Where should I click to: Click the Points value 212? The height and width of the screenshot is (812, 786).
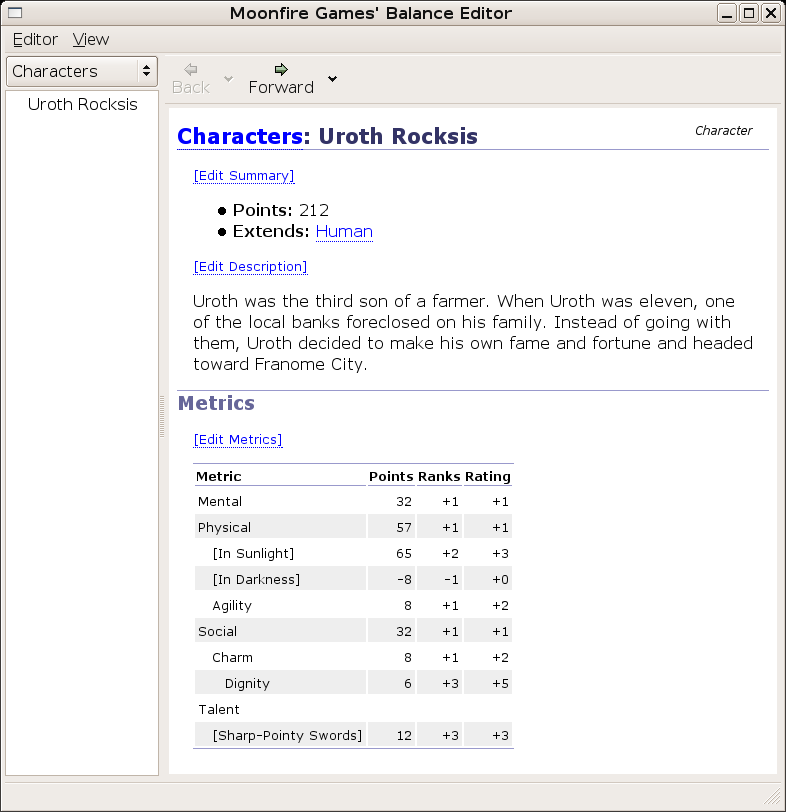(314, 210)
